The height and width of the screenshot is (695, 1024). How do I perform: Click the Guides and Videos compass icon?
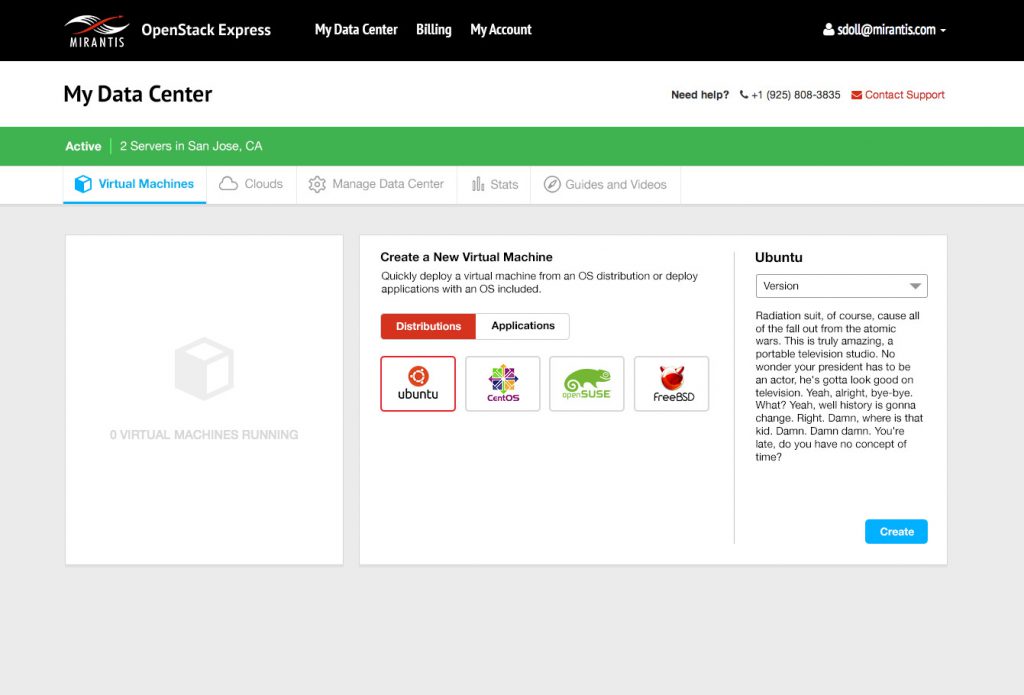(x=552, y=184)
